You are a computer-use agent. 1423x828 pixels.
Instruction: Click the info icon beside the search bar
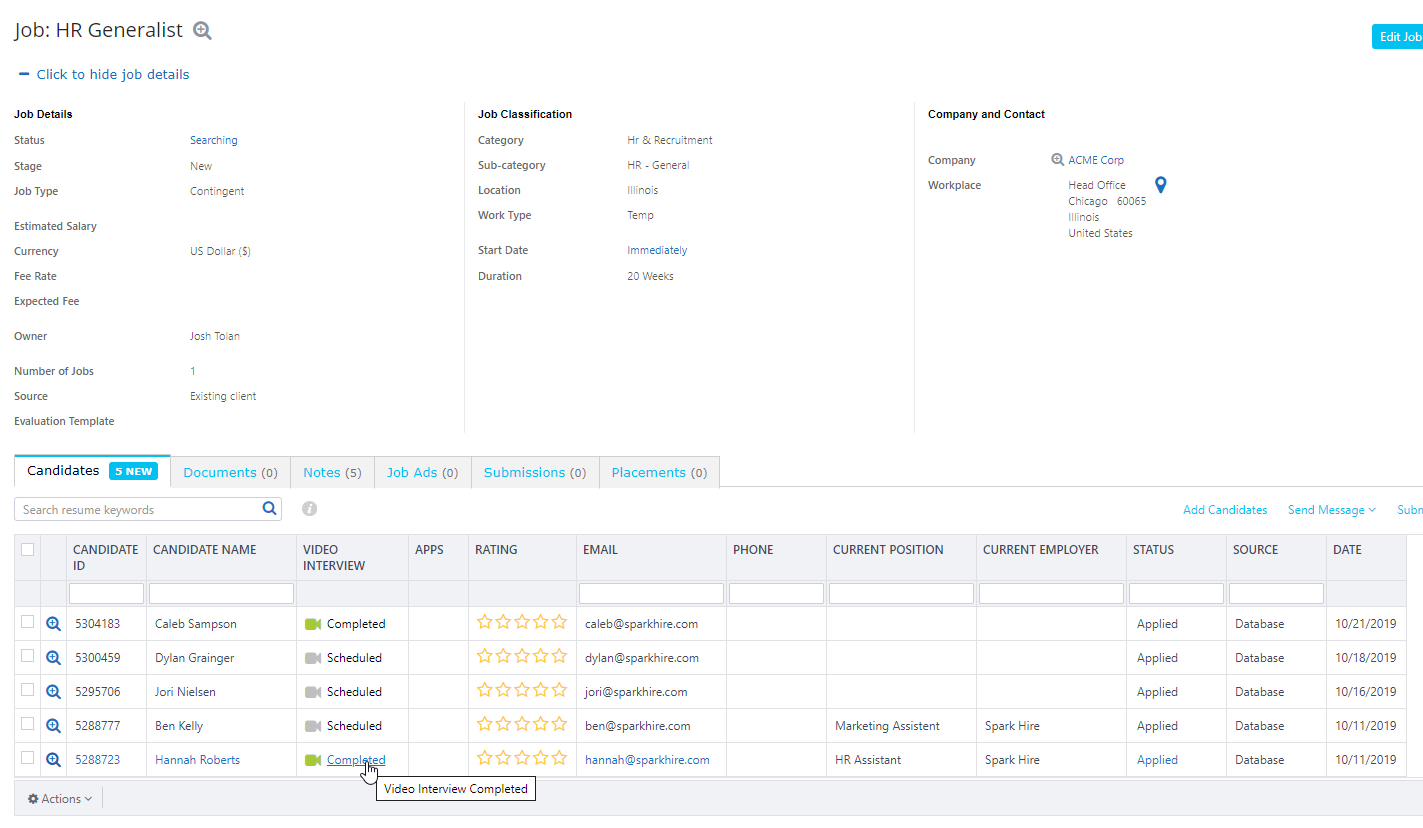pyautogui.click(x=309, y=508)
